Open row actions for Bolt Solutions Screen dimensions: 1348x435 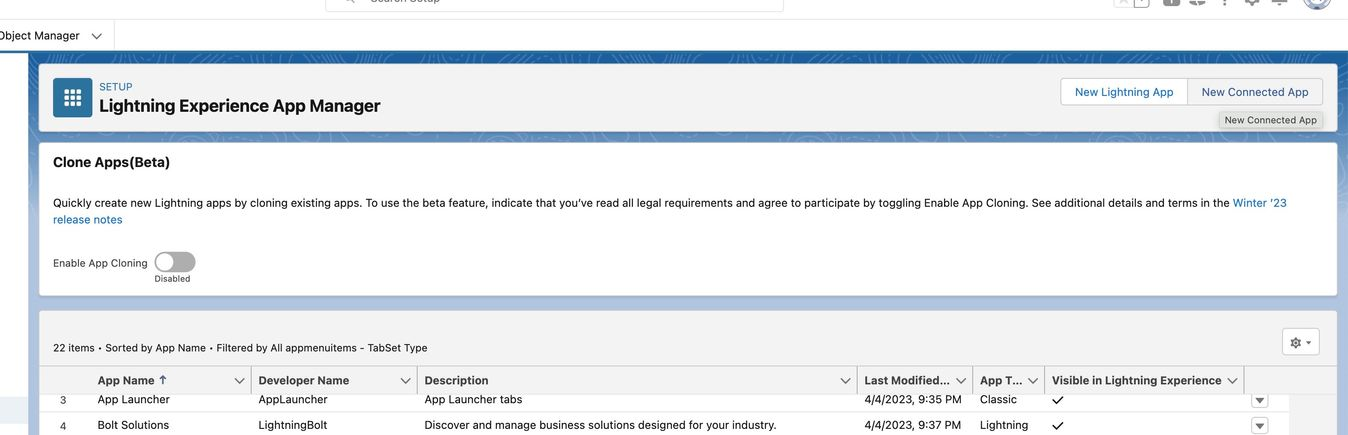(x=1259, y=426)
